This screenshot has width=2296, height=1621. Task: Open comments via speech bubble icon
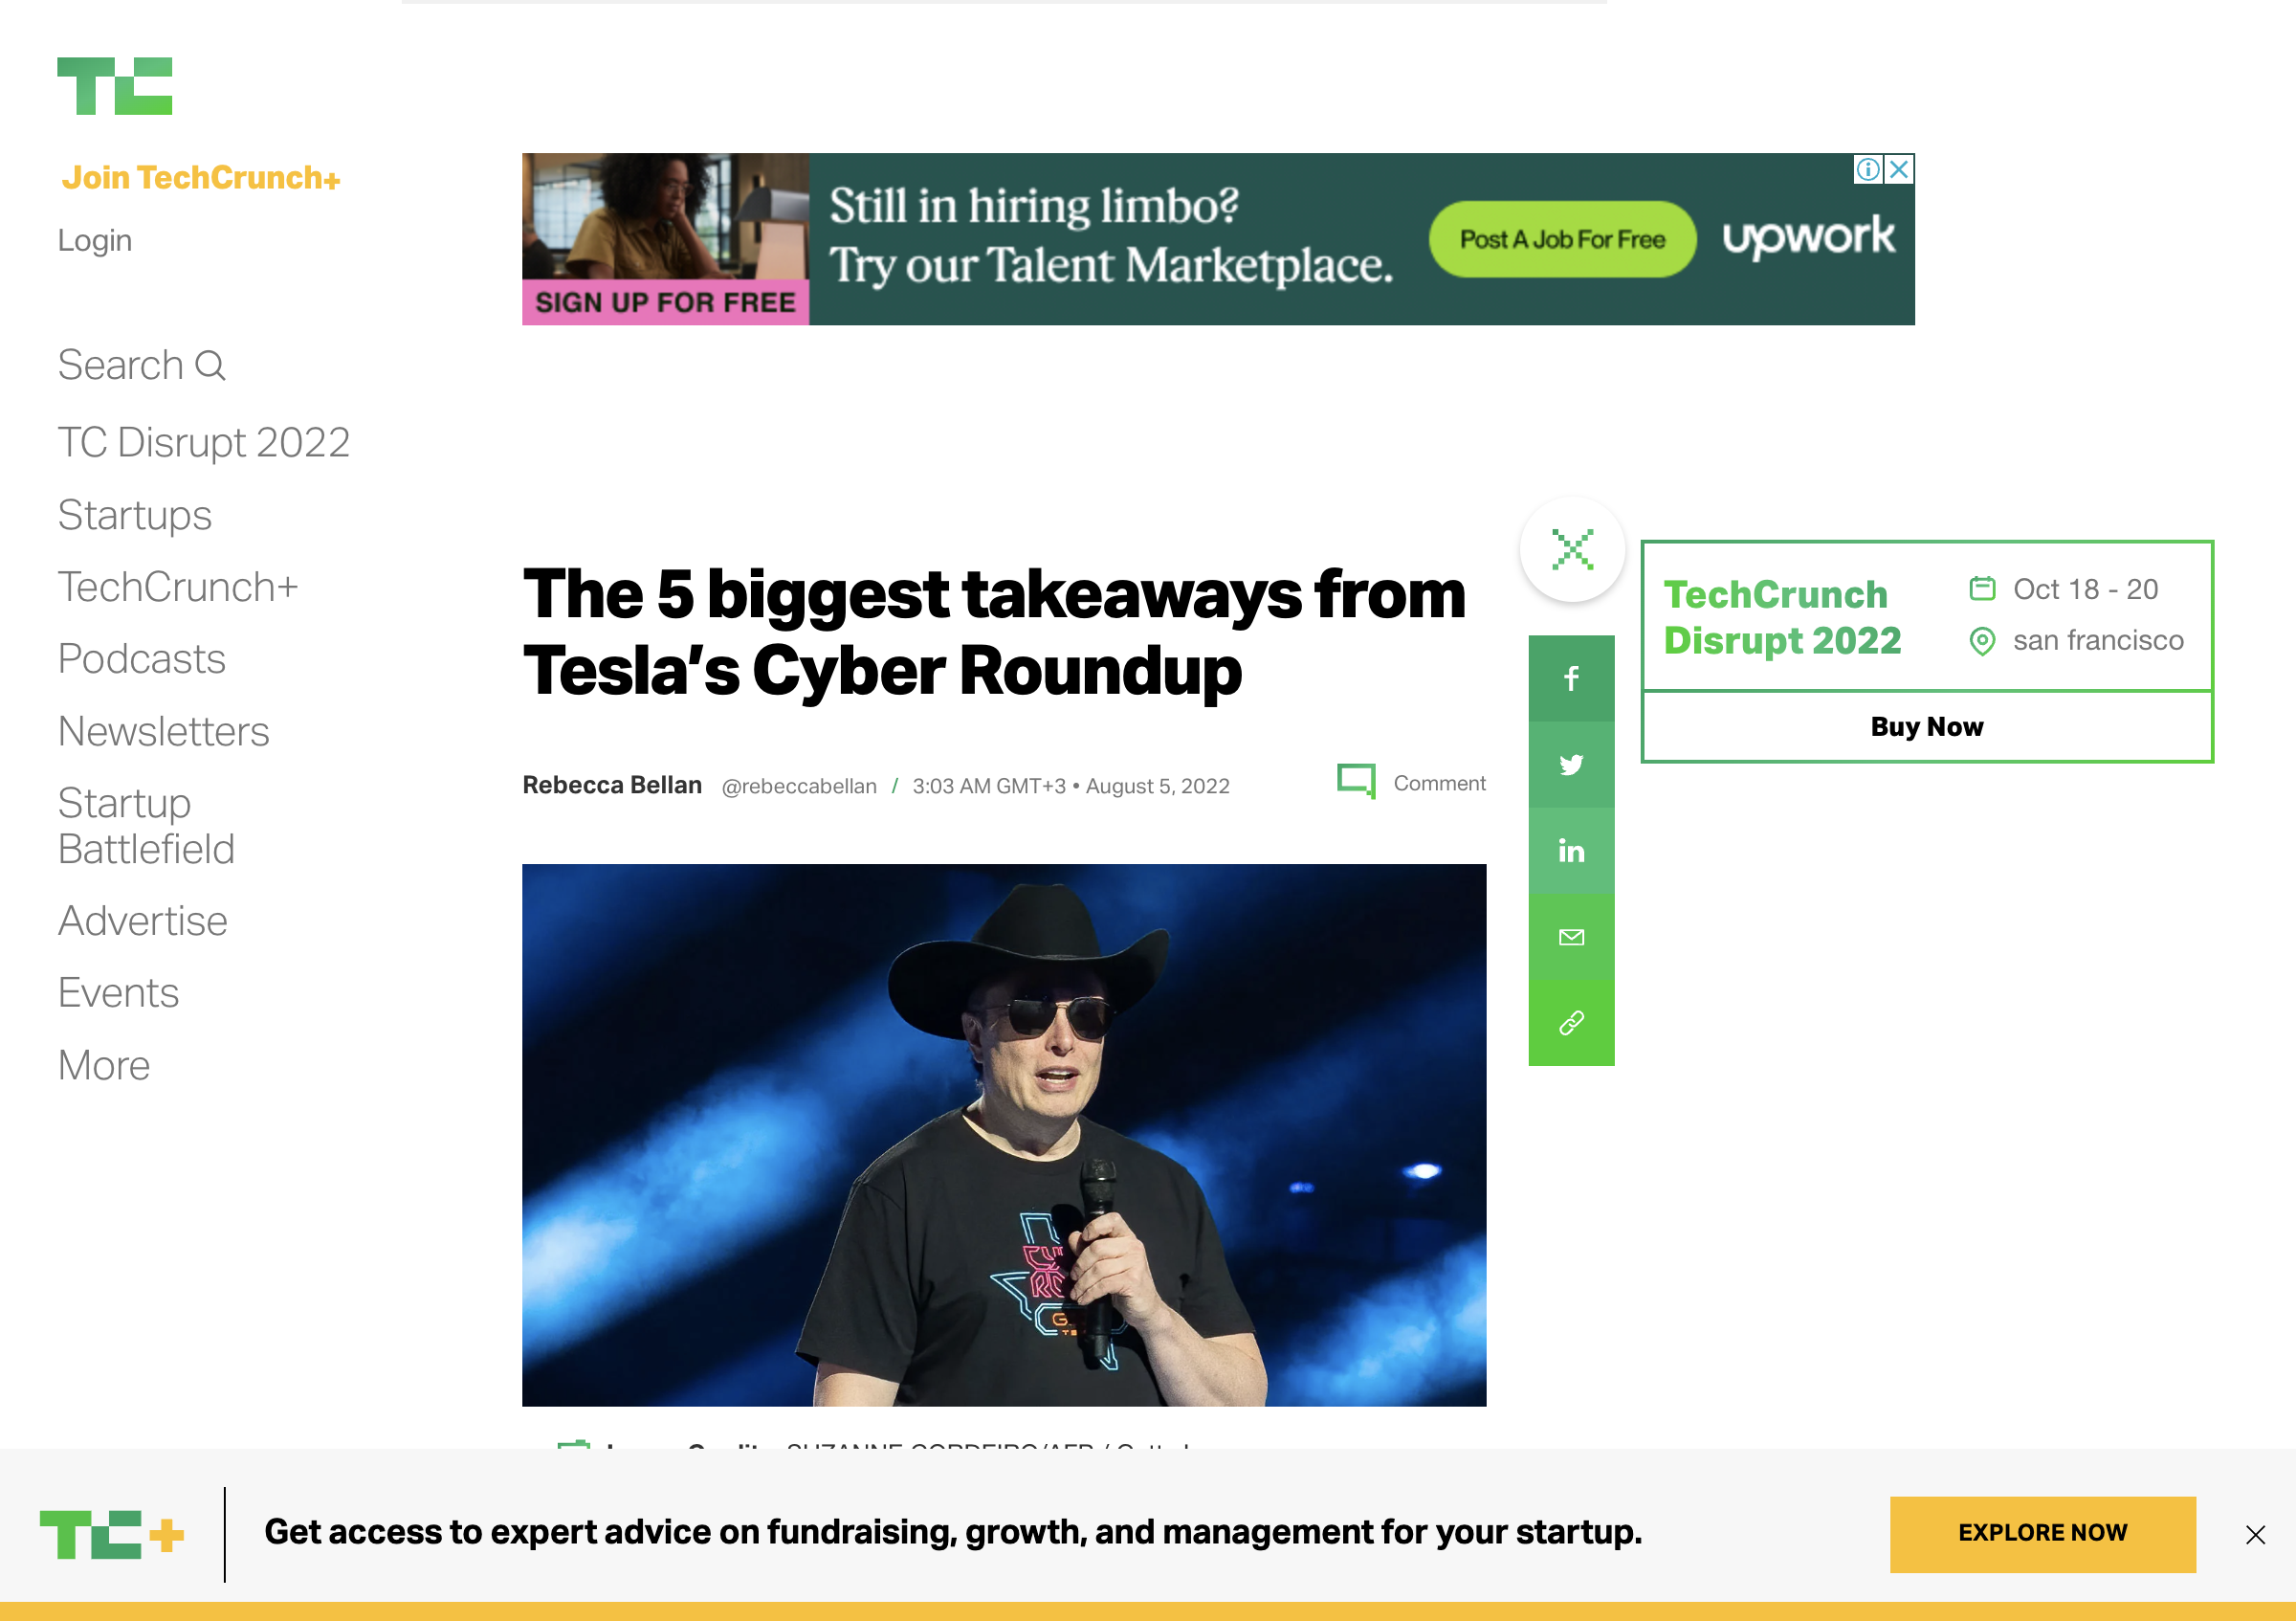1356,782
